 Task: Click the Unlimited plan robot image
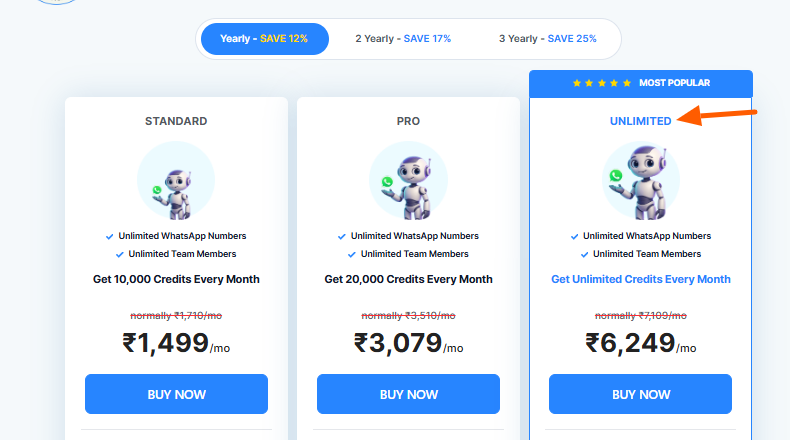640,180
